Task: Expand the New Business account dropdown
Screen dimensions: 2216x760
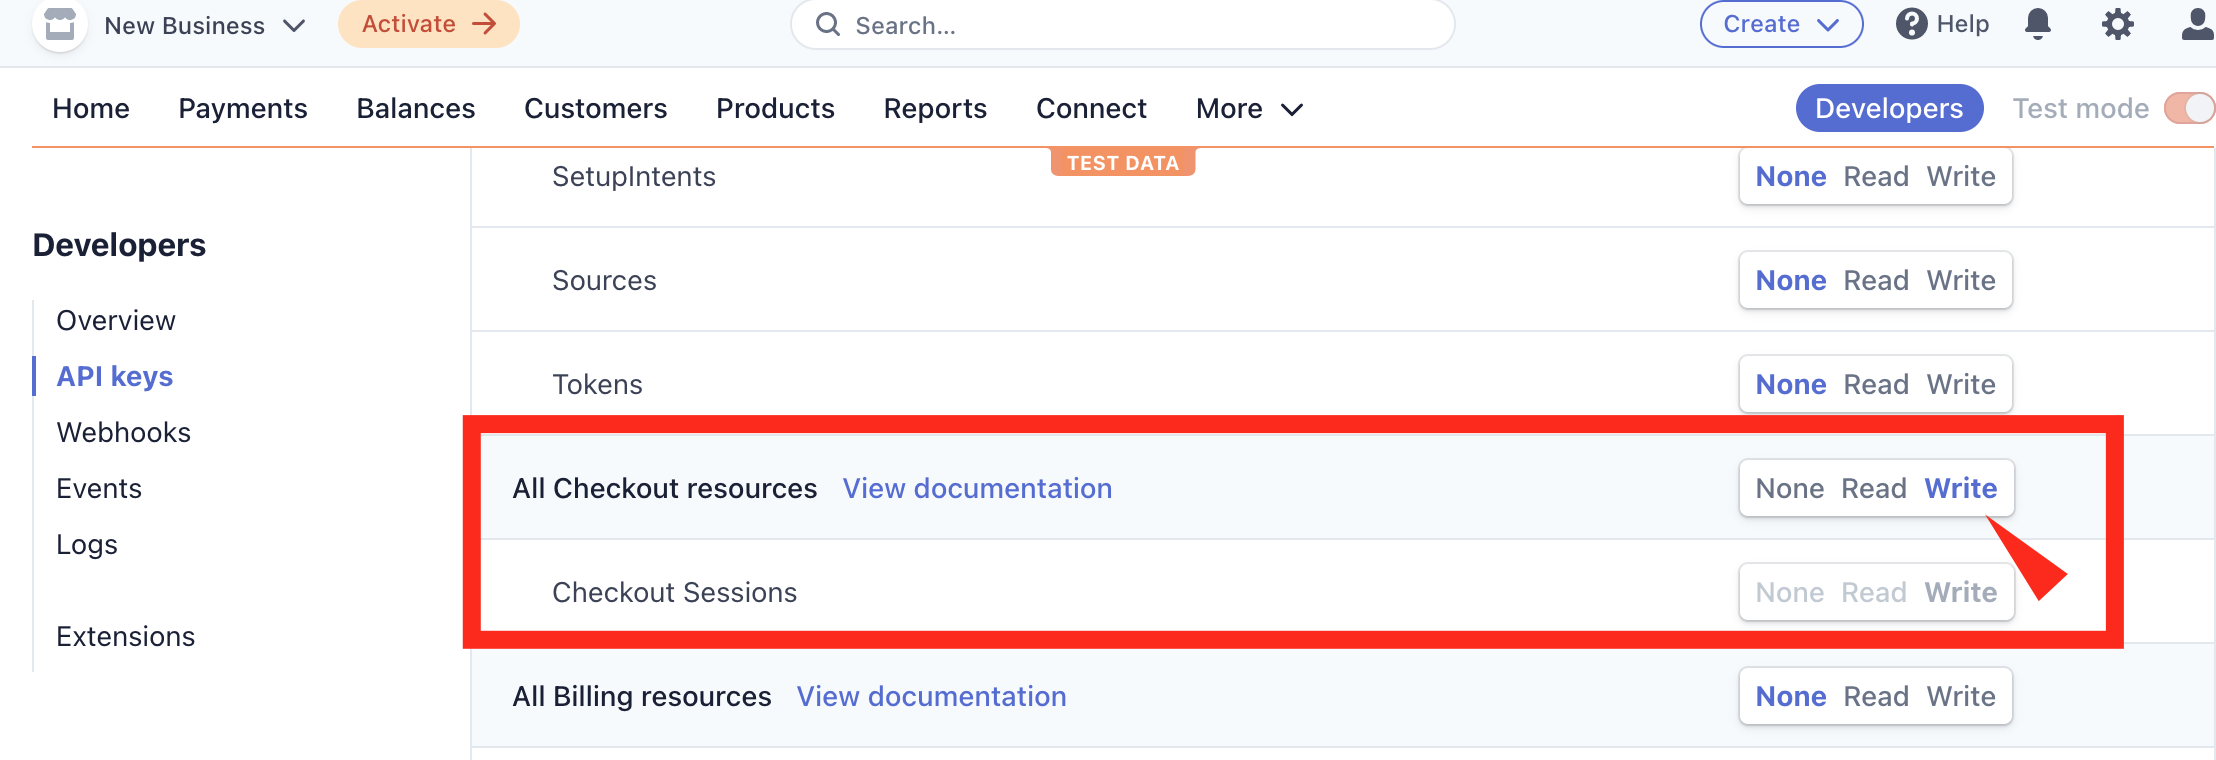Action: click(204, 25)
